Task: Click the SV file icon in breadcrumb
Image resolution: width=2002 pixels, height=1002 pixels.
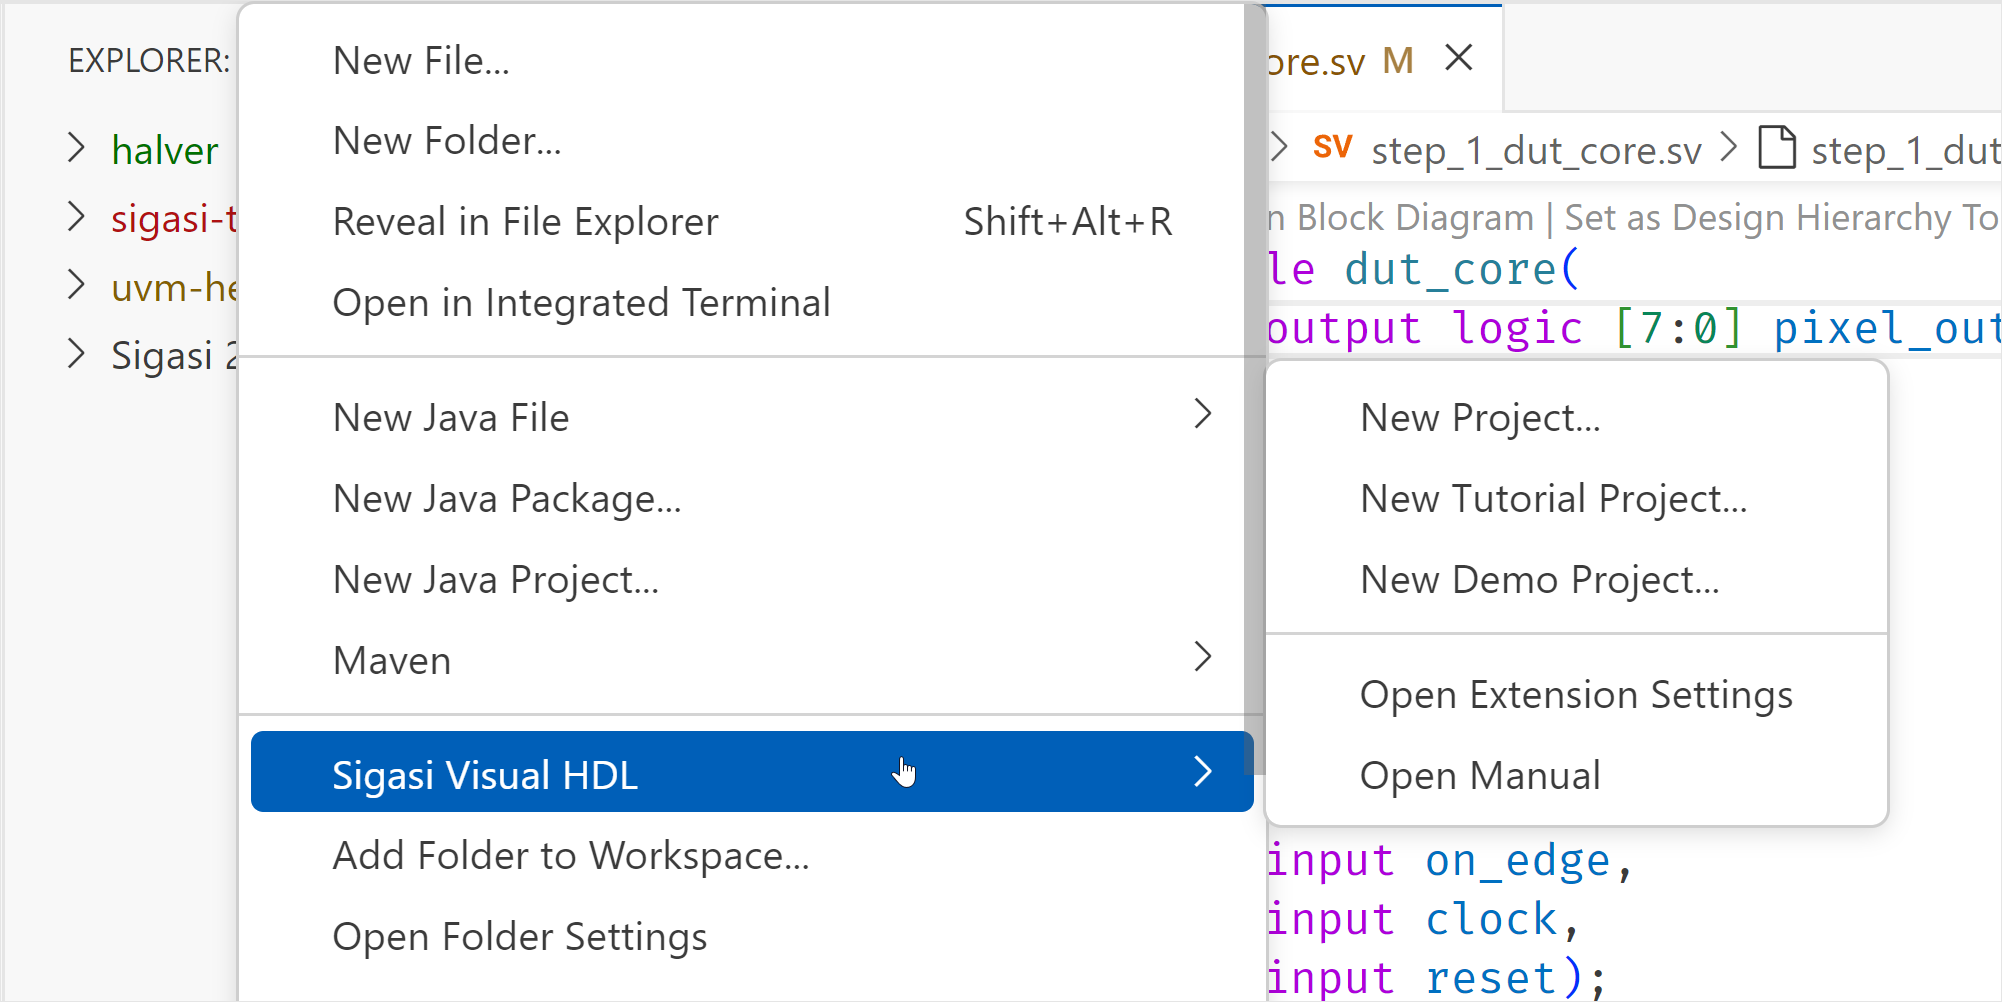Action: (x=1332, y=148)
